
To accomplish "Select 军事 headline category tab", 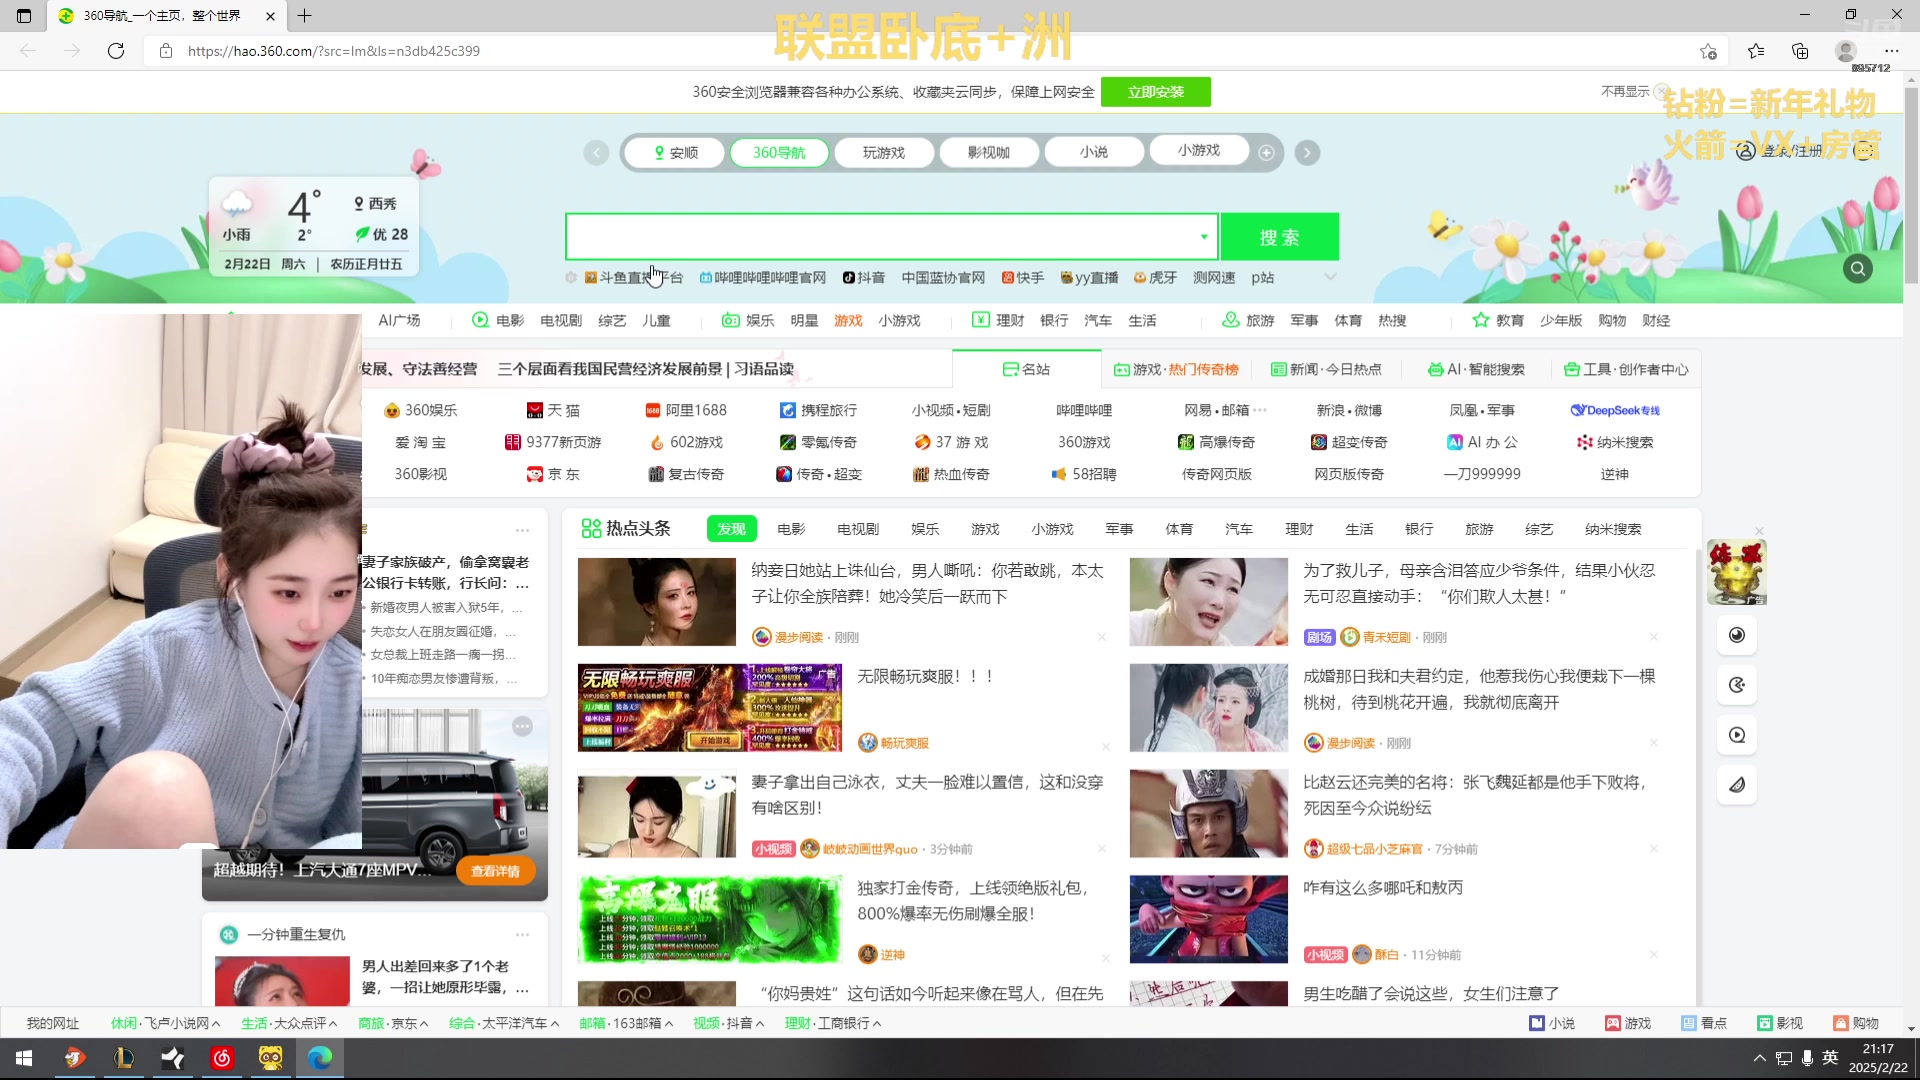I will click(x=1119, y=530).
